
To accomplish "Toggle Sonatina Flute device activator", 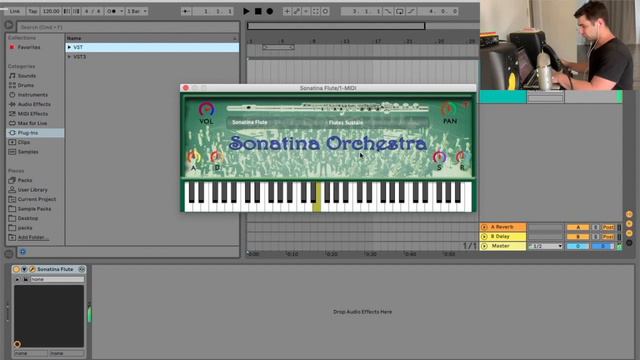I will pyautogui.click(x=16, y=269).
